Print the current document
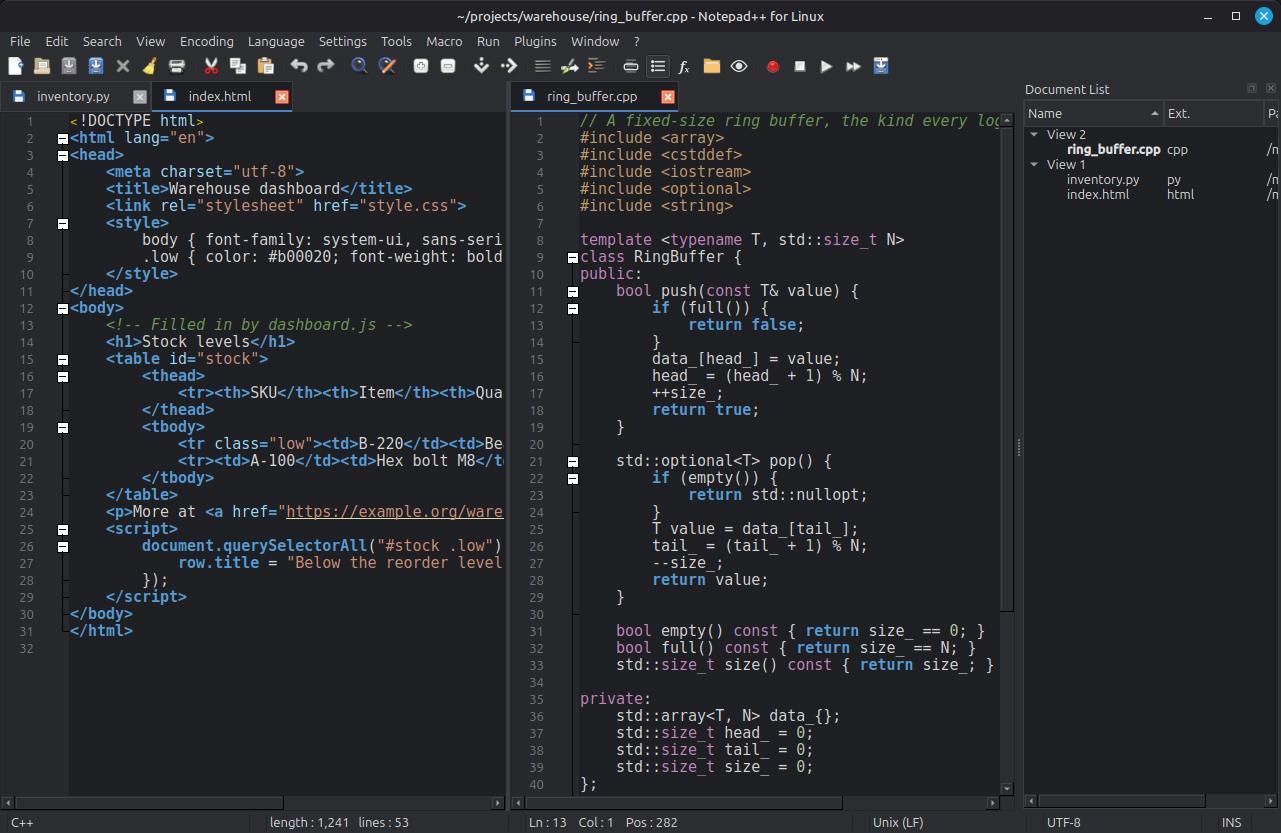Image resolution: width=1281 pixels, height=833 pixels. tap(177, 66)
